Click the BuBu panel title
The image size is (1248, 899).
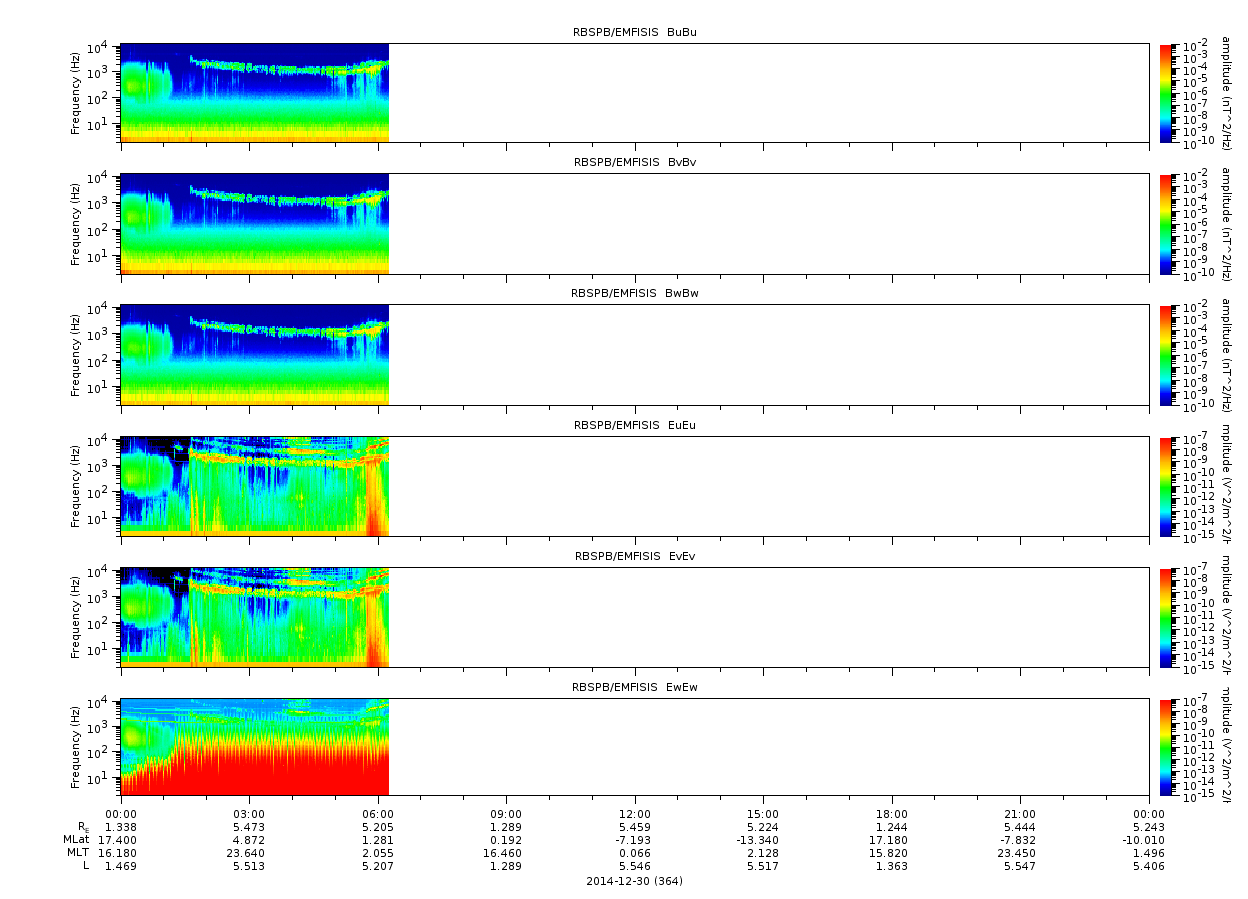pos(634,32)
